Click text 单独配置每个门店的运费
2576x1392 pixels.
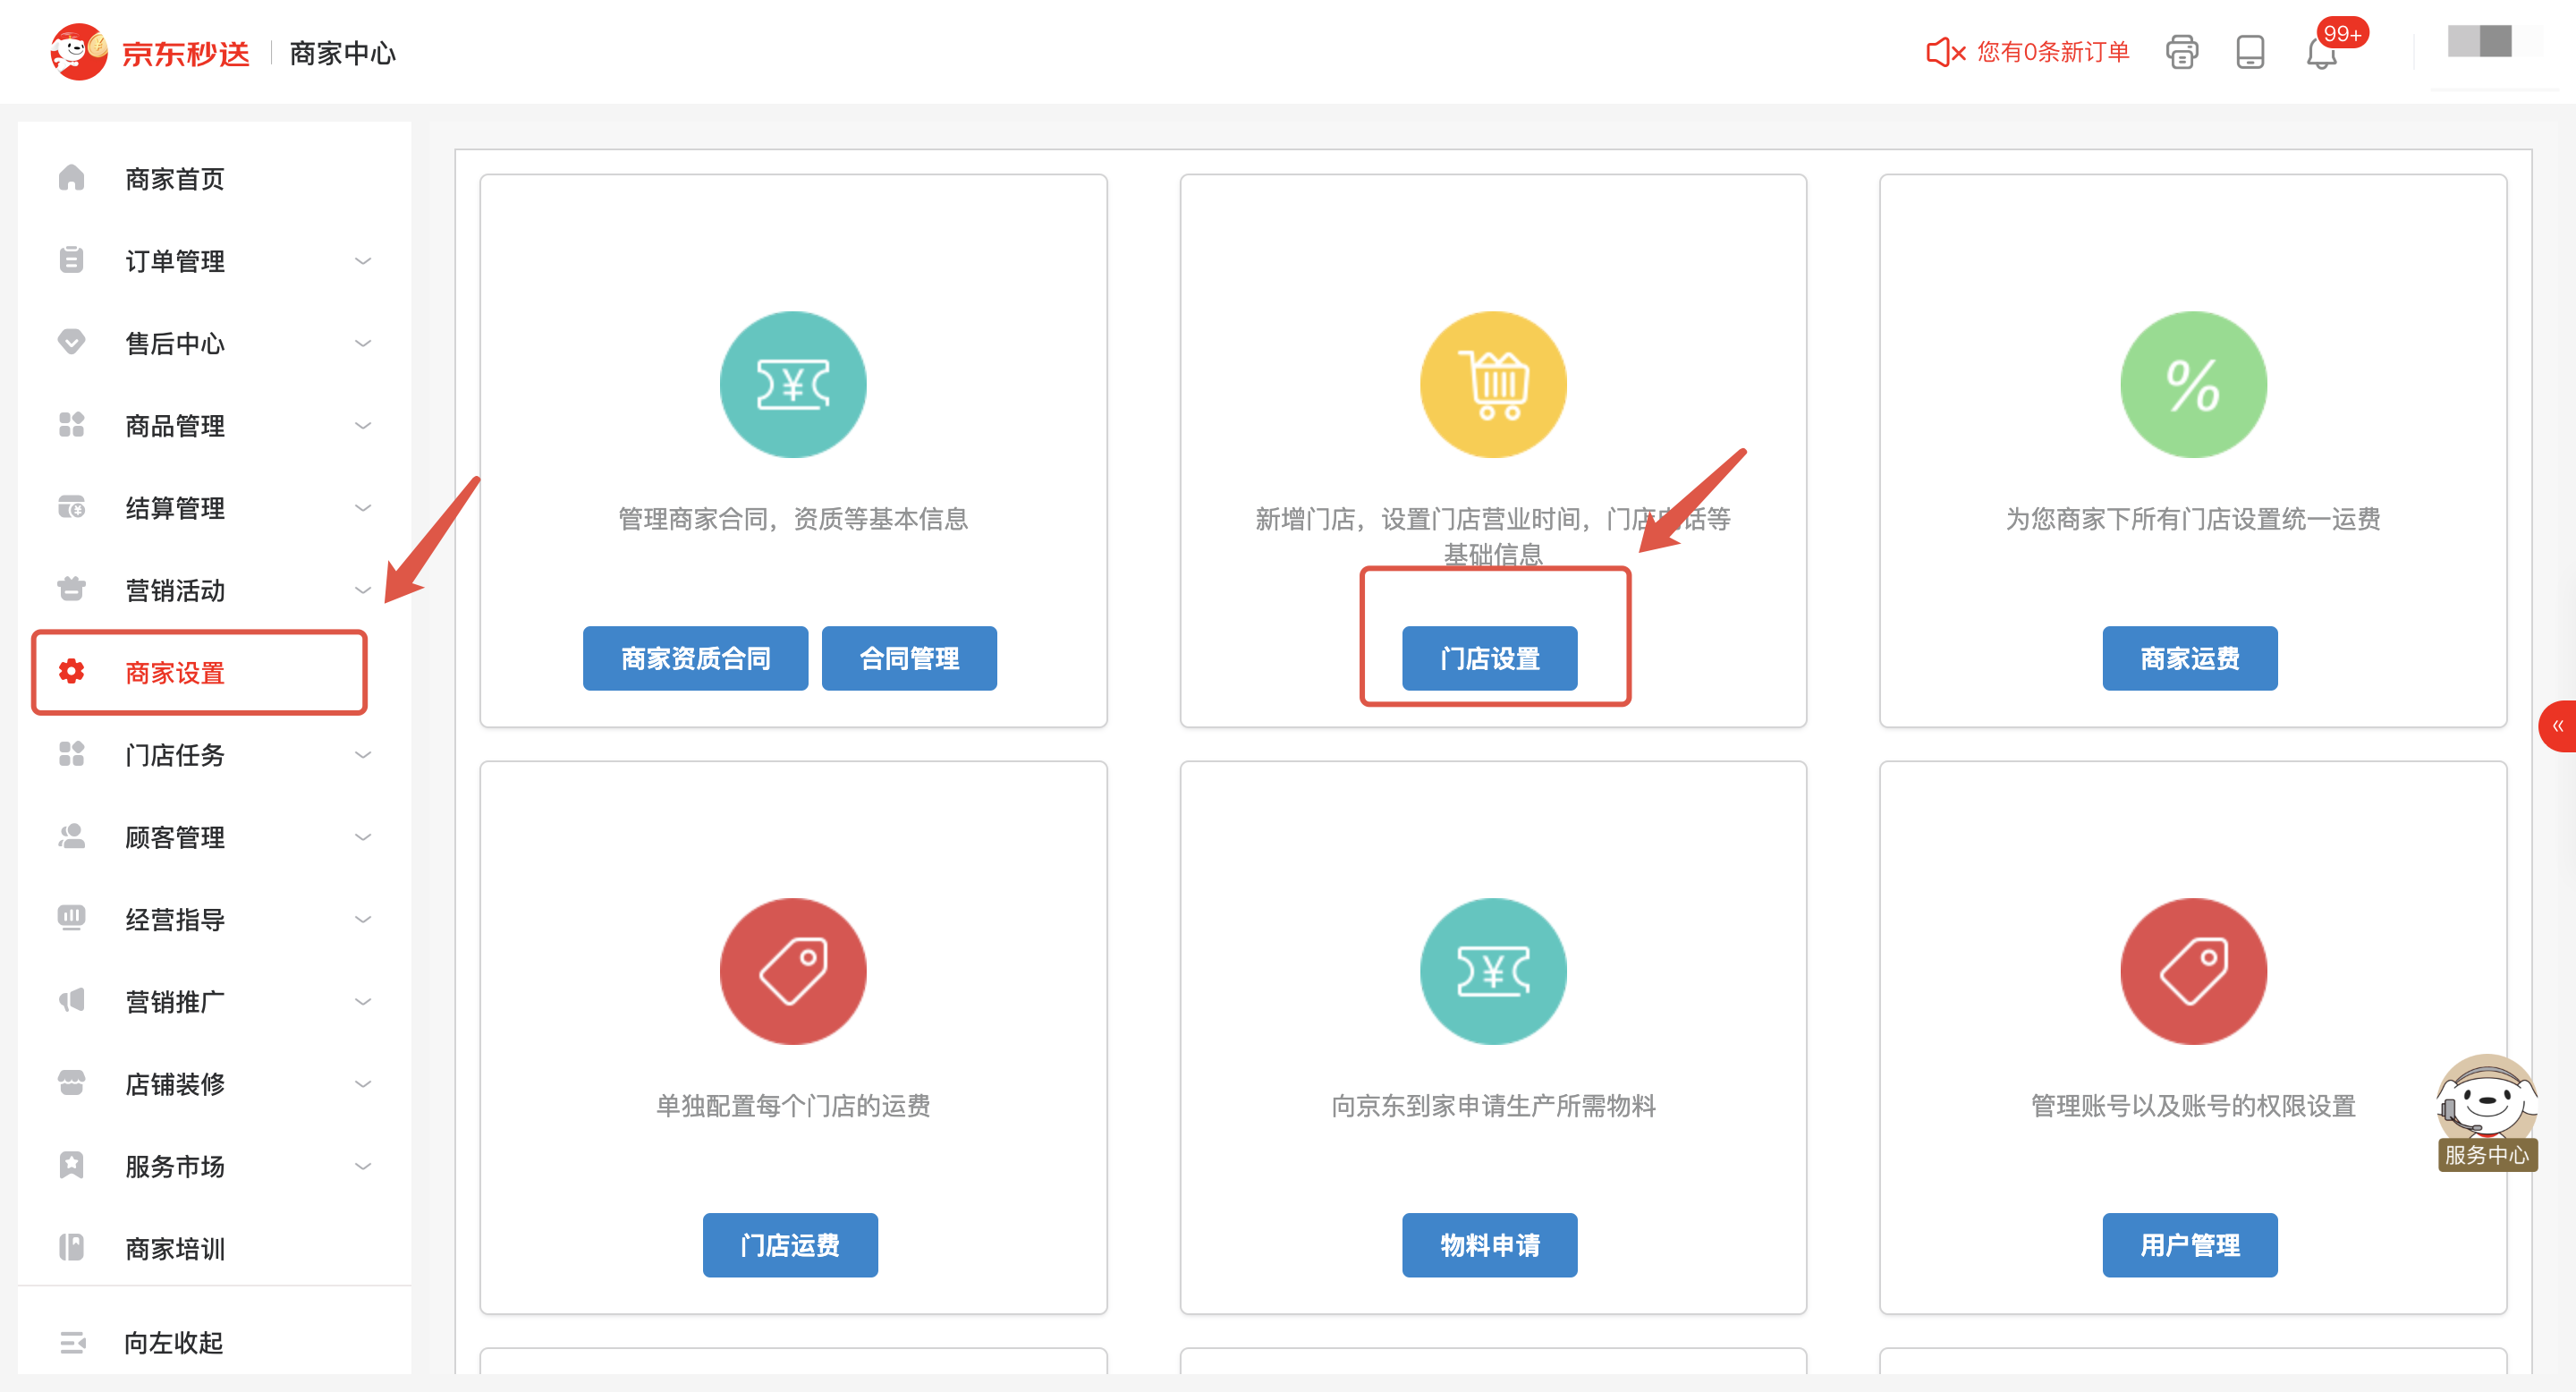coord(793,1106)
